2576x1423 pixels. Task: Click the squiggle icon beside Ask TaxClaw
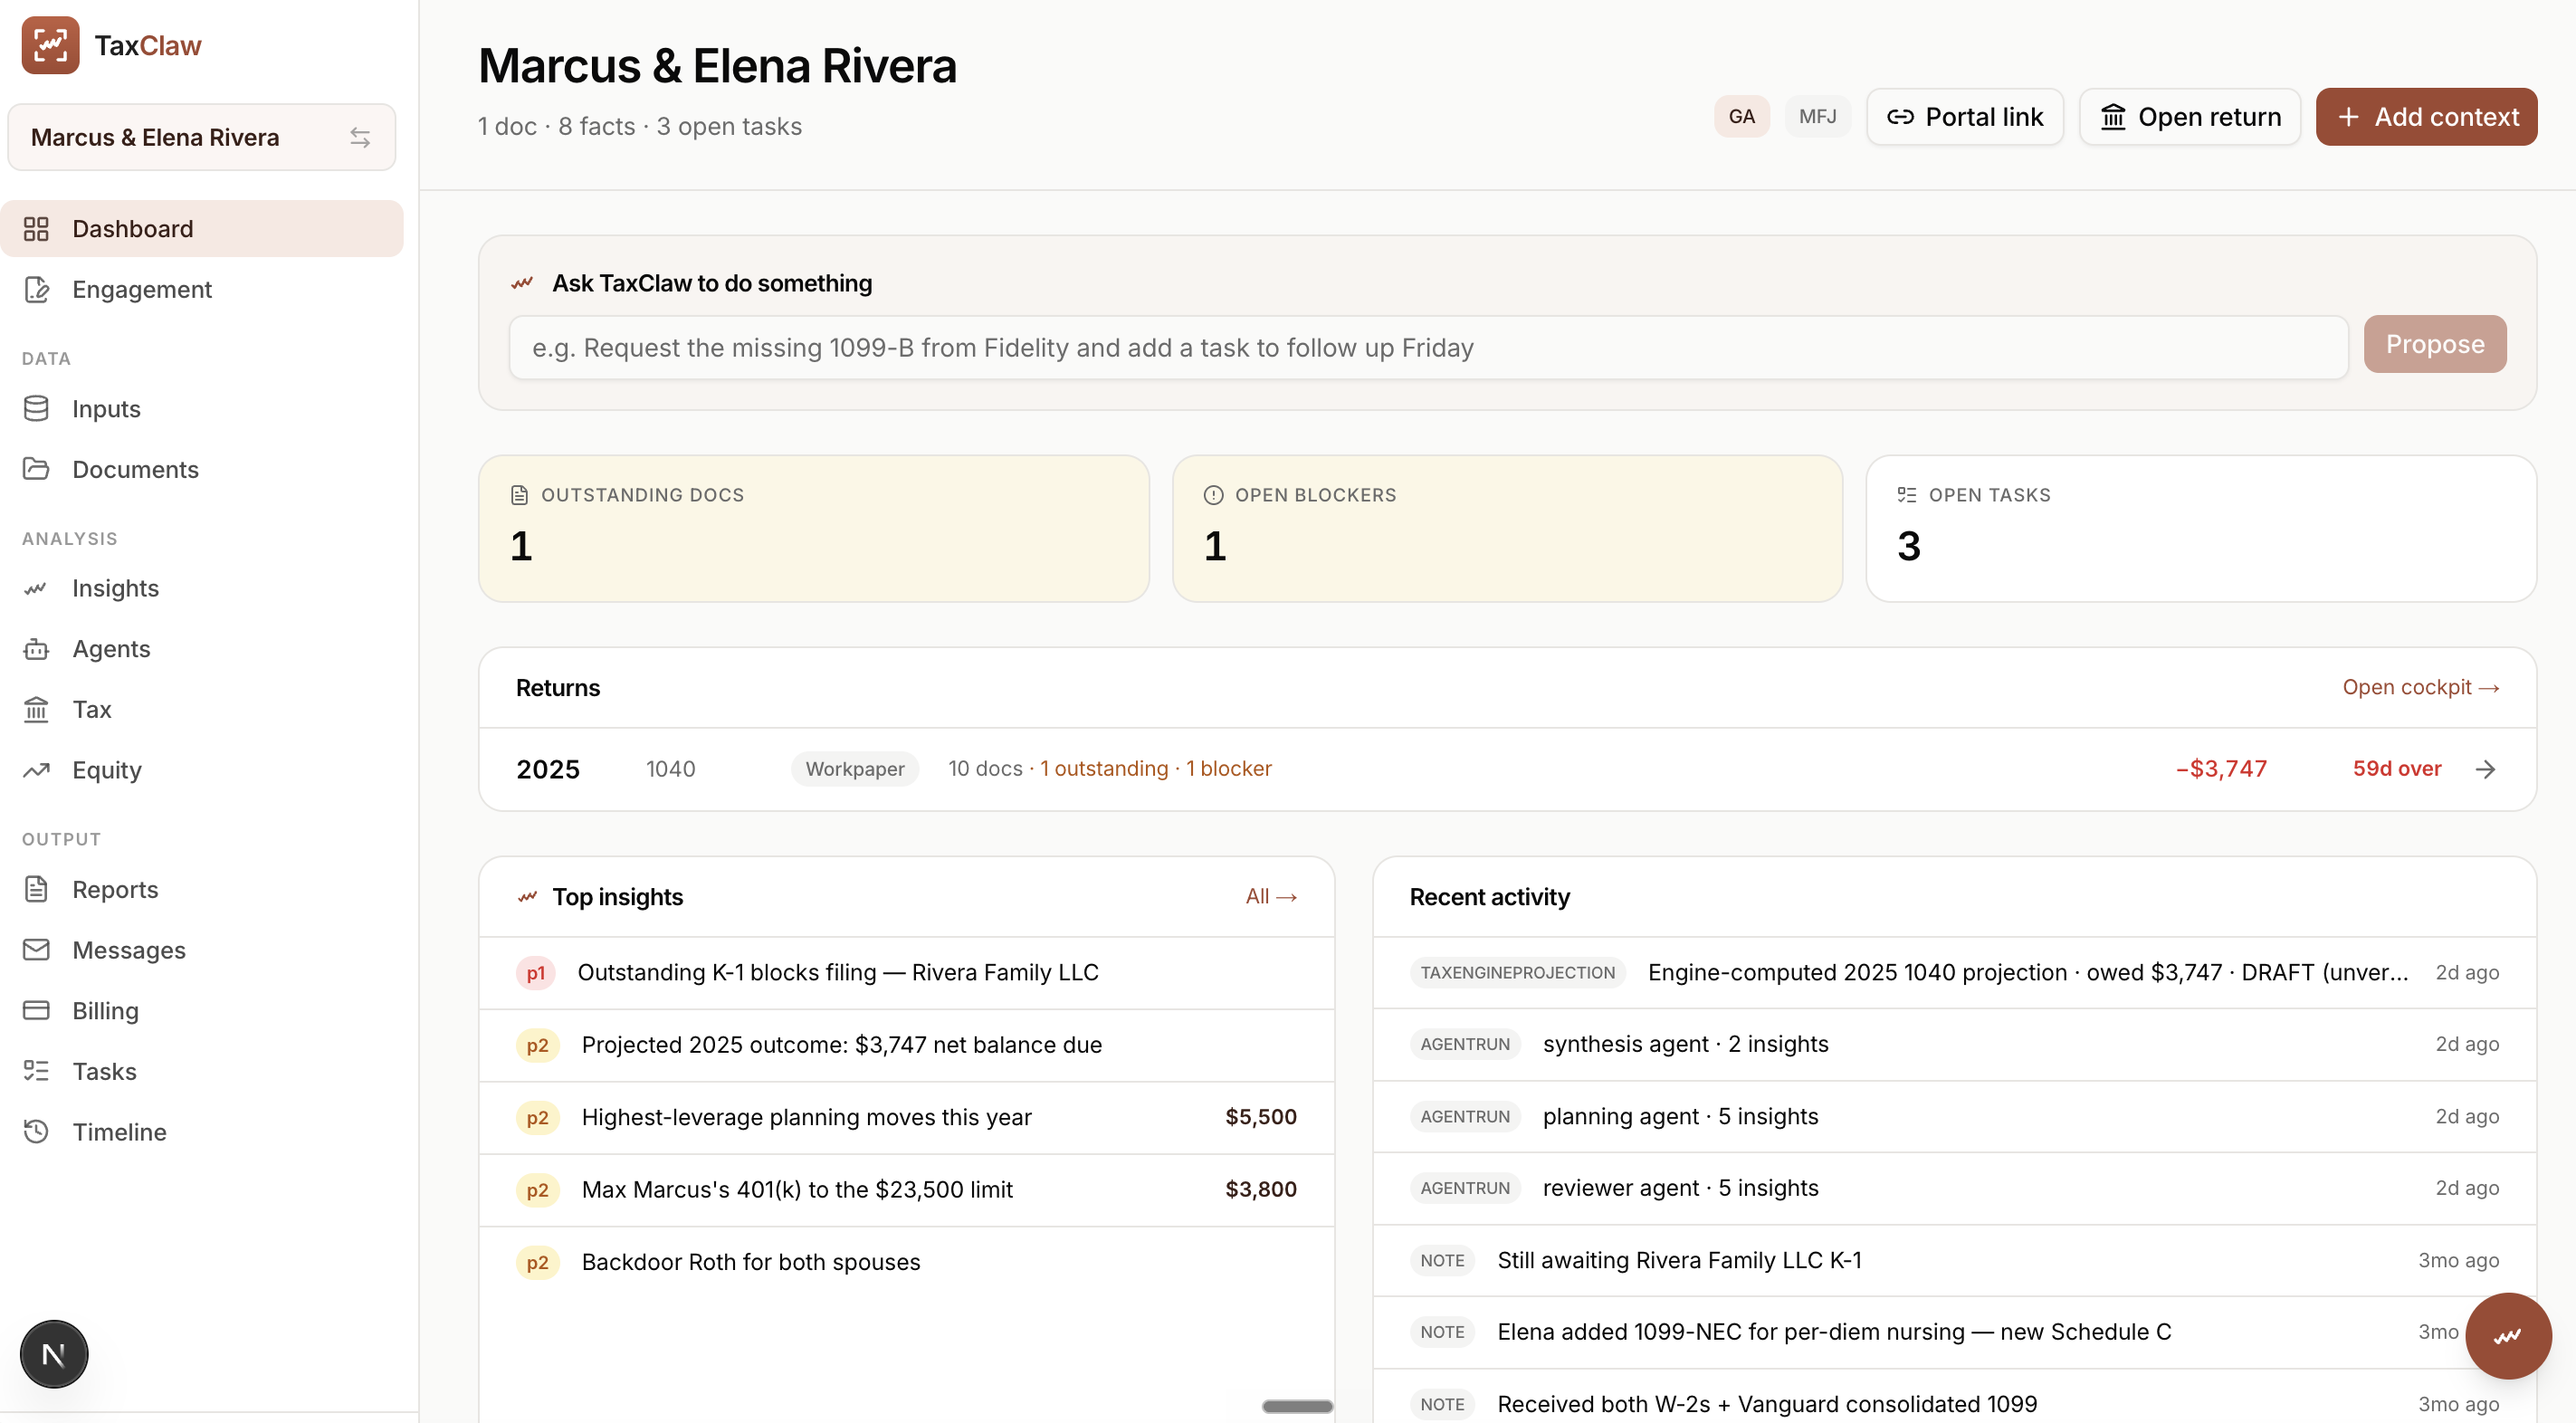[x=522, y=284]
